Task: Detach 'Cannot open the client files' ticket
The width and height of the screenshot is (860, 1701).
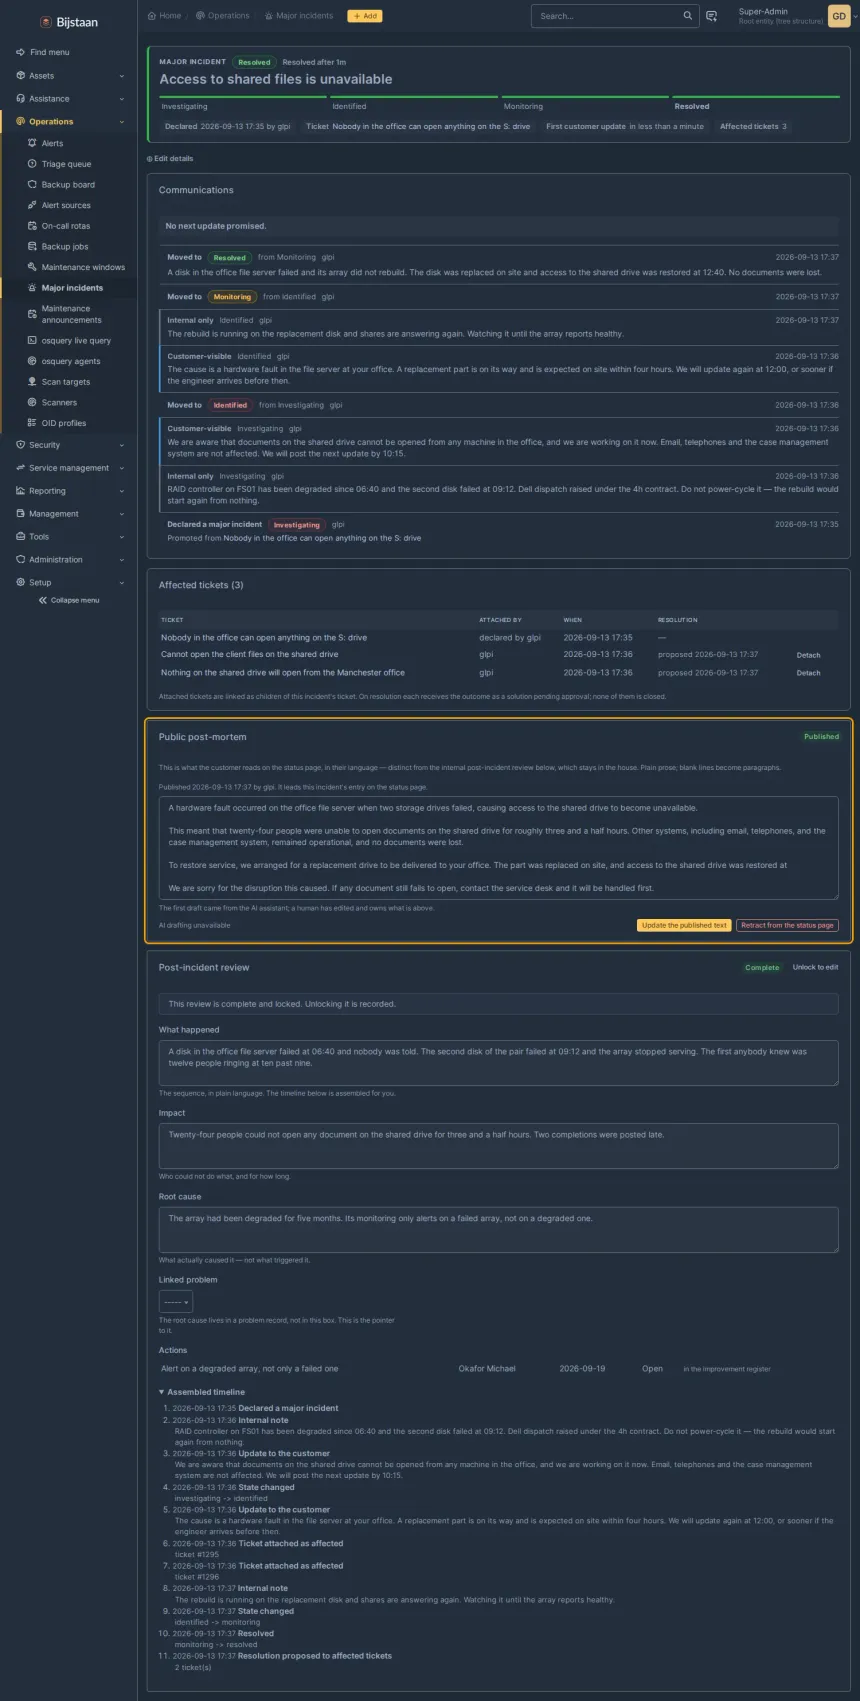Action: point(808,656)
